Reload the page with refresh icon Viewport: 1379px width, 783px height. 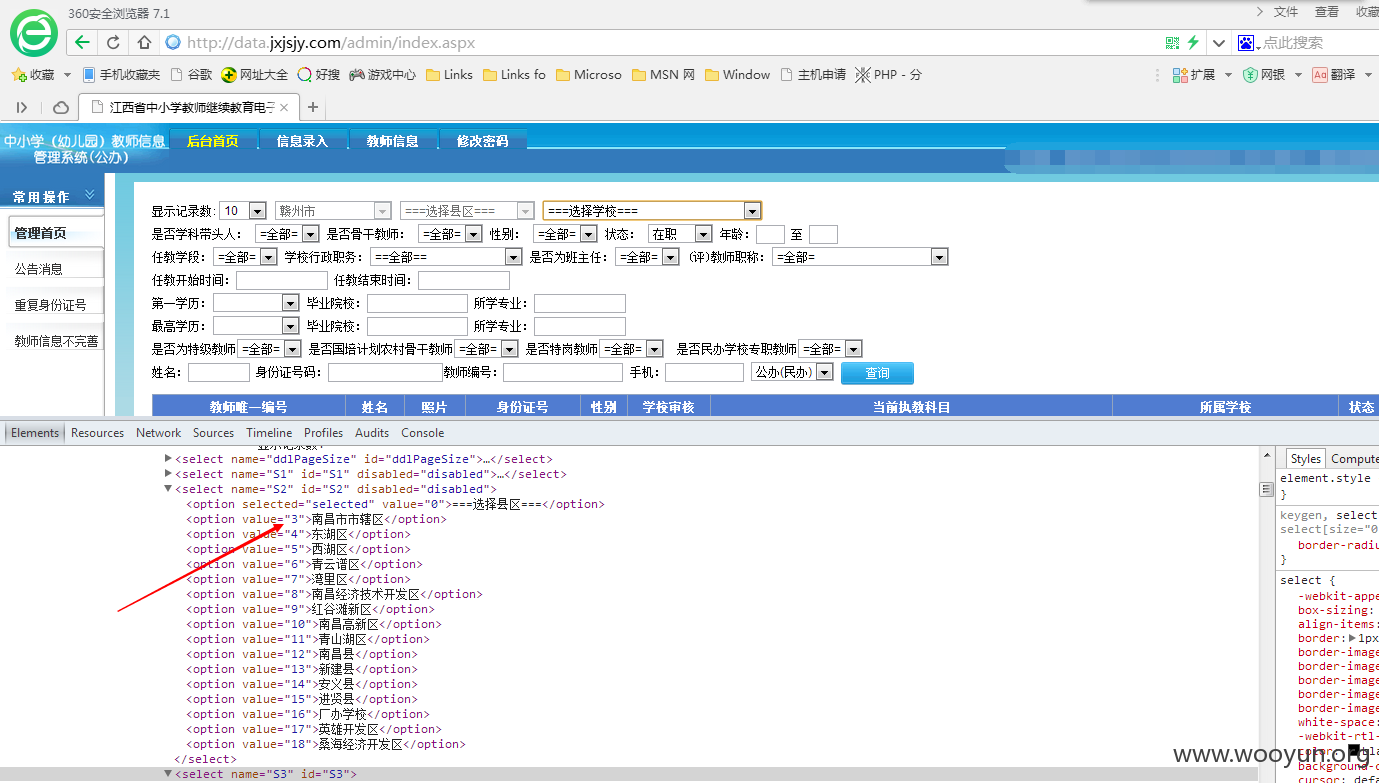(113, 42)
